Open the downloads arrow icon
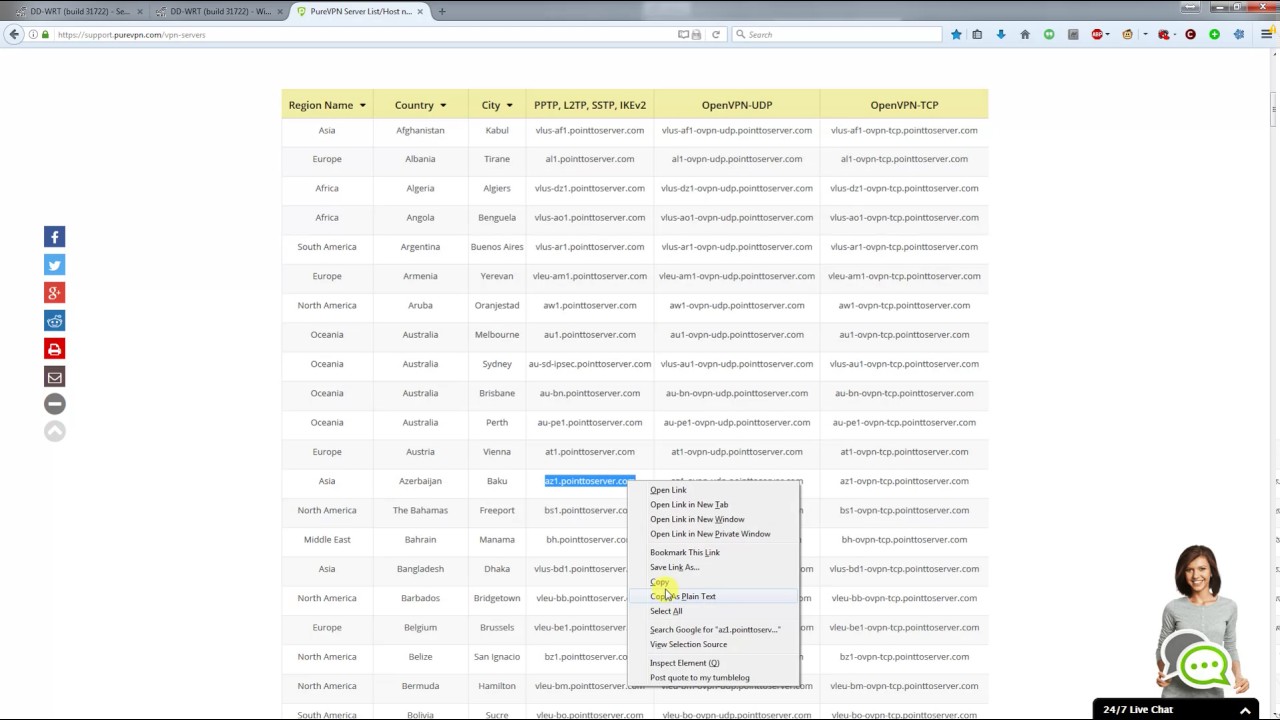Image resolution: width=1280 pixels, height=720 pixels. [x=1001, y=34]
